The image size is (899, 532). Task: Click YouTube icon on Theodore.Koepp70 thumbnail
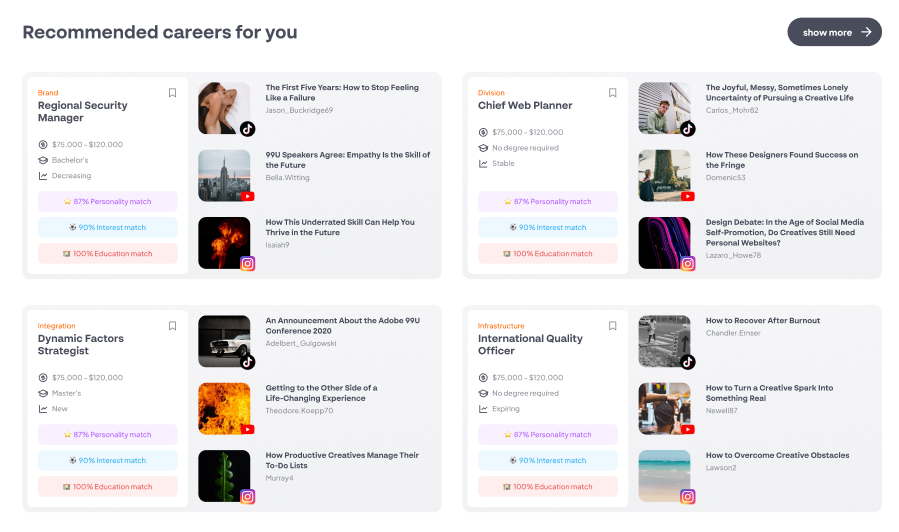[x=247, y=430]
